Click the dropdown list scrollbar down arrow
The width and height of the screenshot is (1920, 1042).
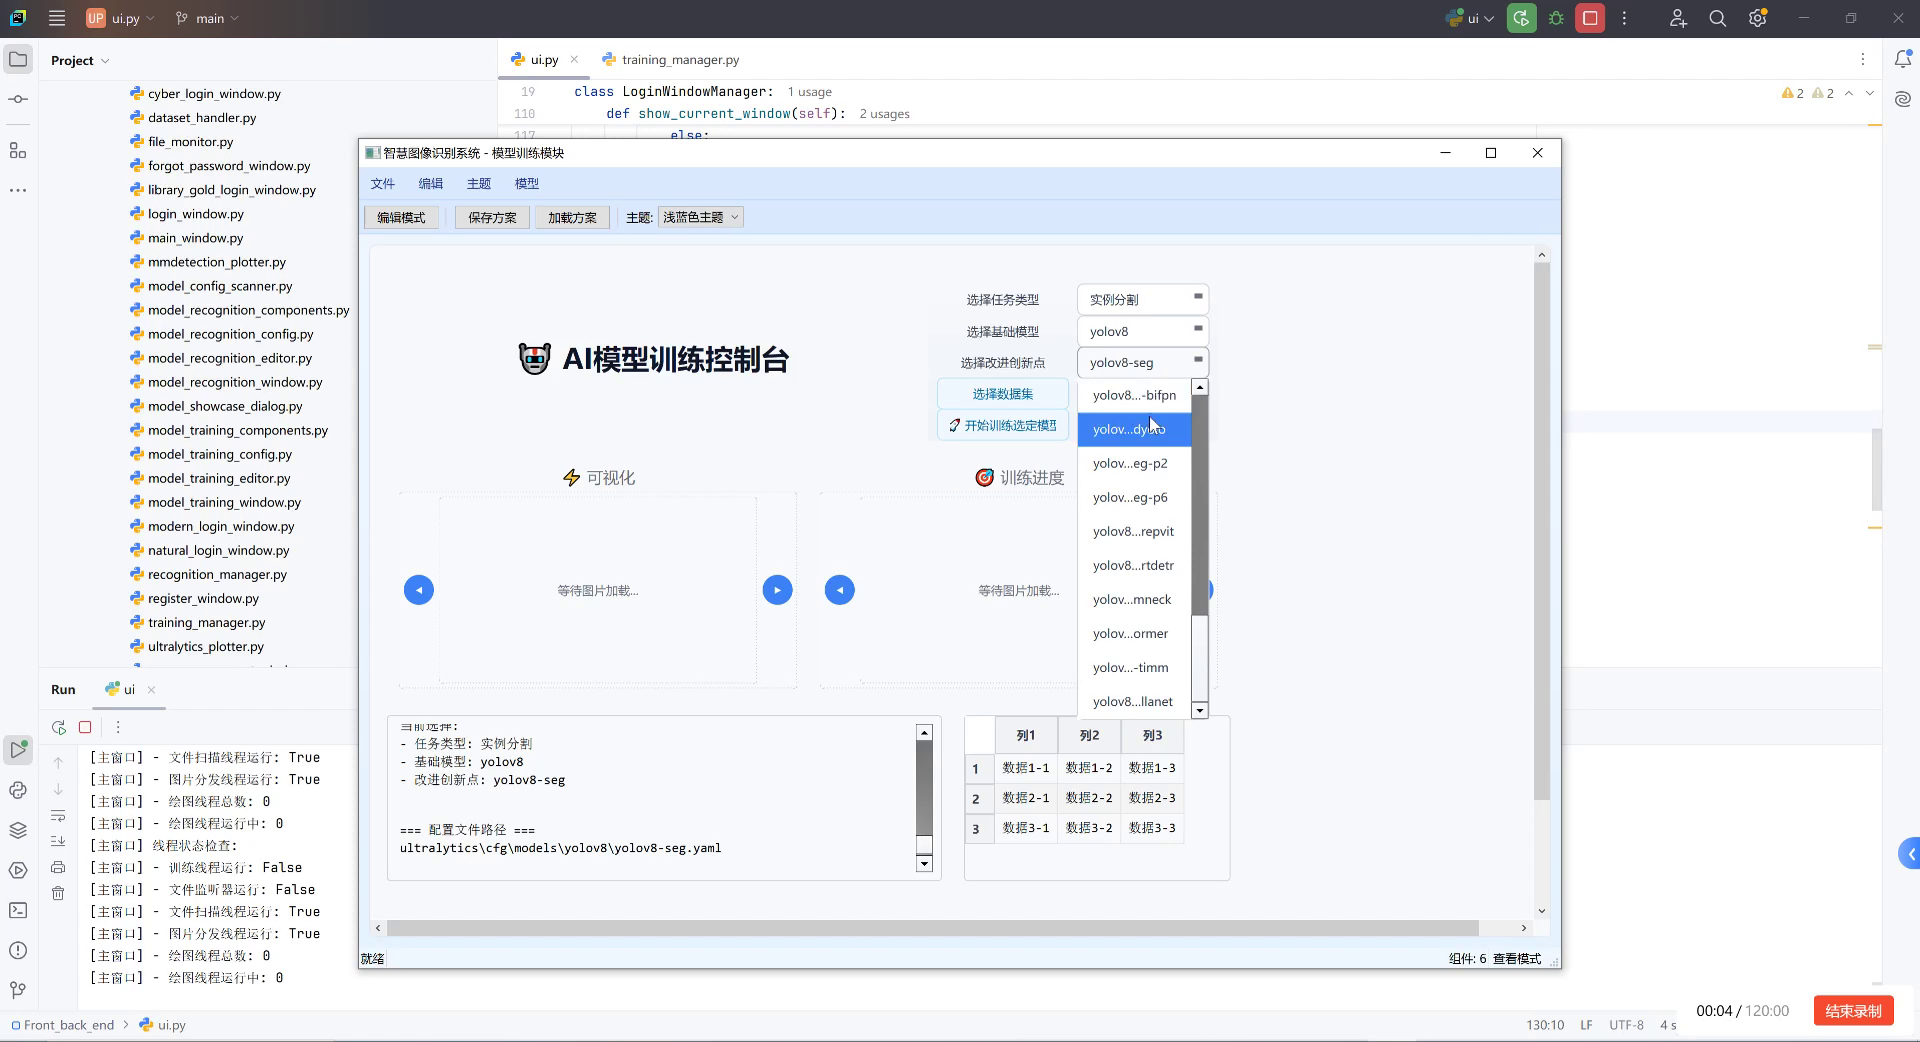tap(1200, 710)
